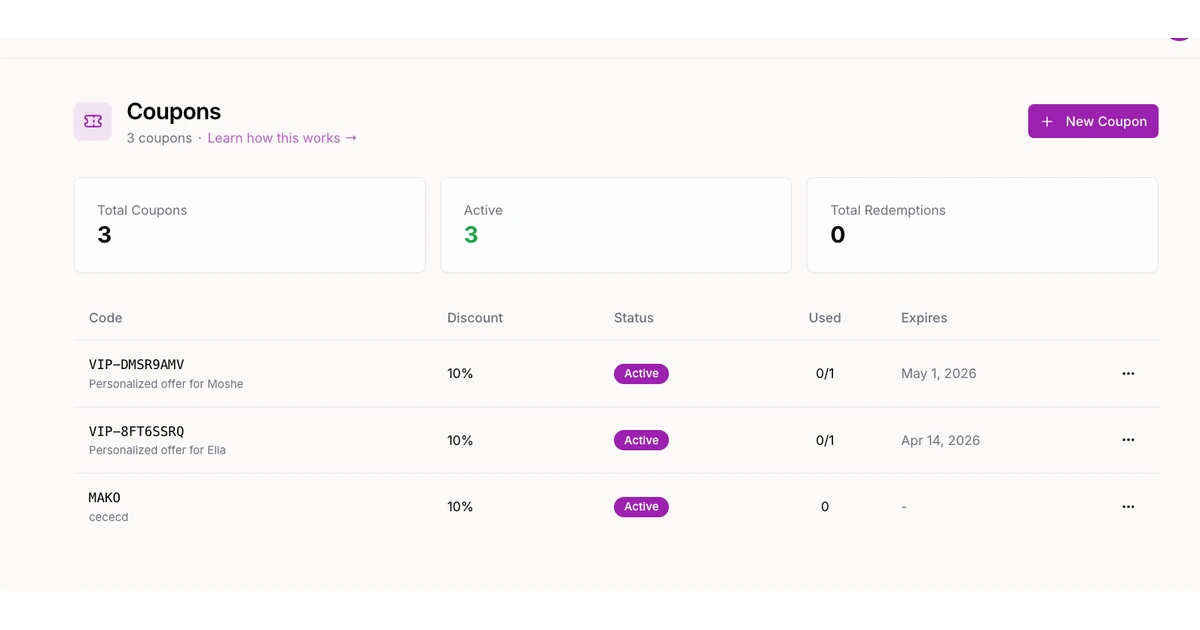
Task: Sort by the Code column header
Action: click(105, 318)
